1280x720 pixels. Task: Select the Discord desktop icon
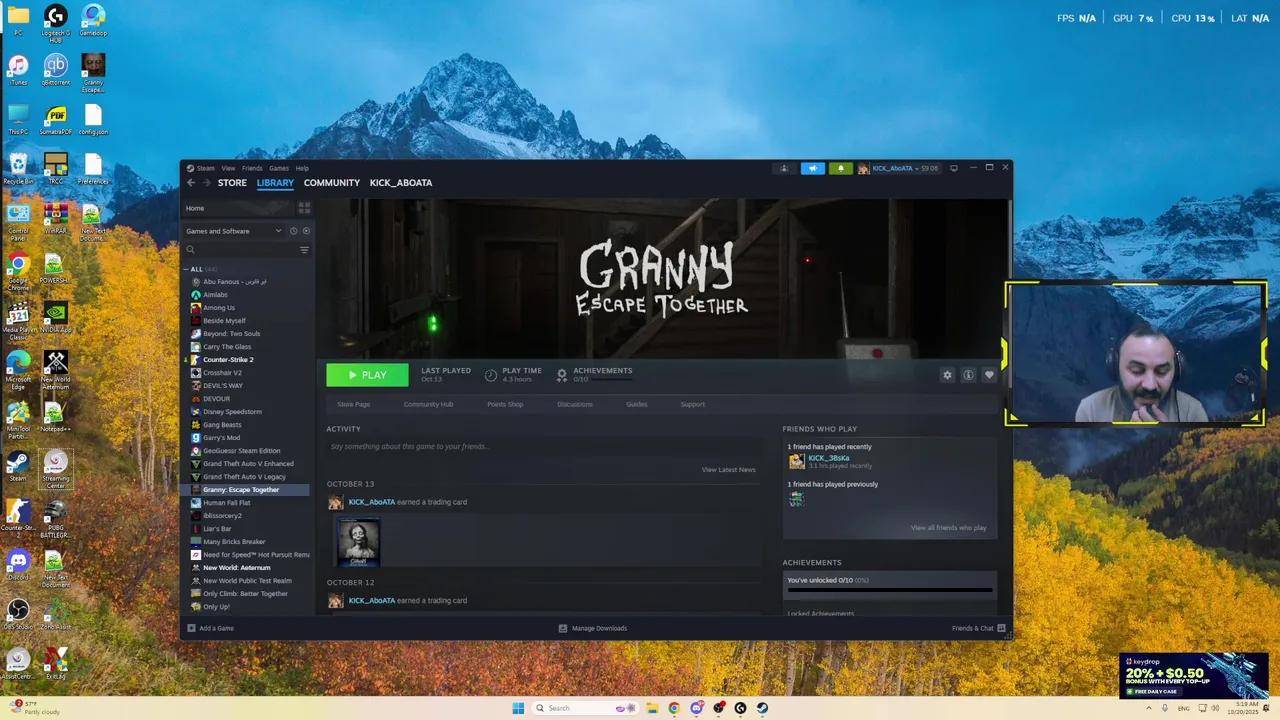(x=18, y=565)
